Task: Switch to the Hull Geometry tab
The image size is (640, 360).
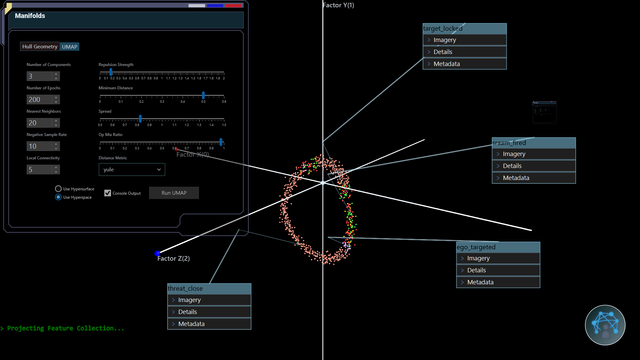Action: coord(40,47)
